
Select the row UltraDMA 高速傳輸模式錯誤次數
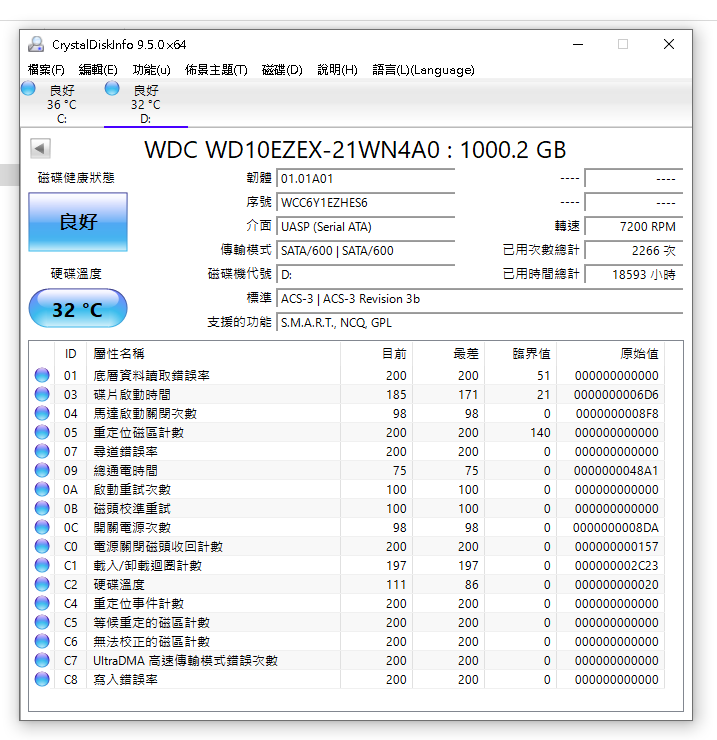(x=347, y=660)
